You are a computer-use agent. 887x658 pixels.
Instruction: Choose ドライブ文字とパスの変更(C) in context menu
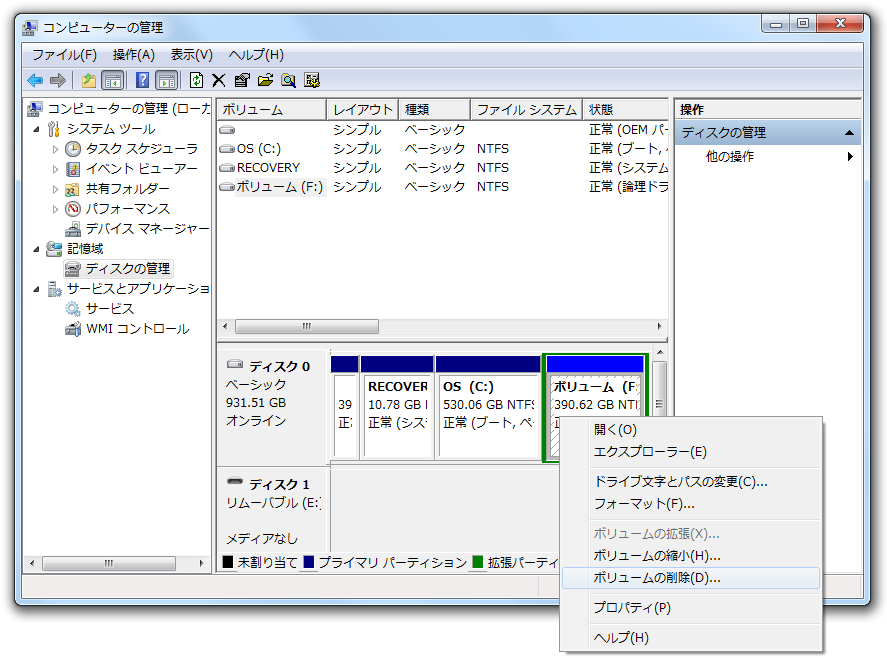[x=691, y=482]
